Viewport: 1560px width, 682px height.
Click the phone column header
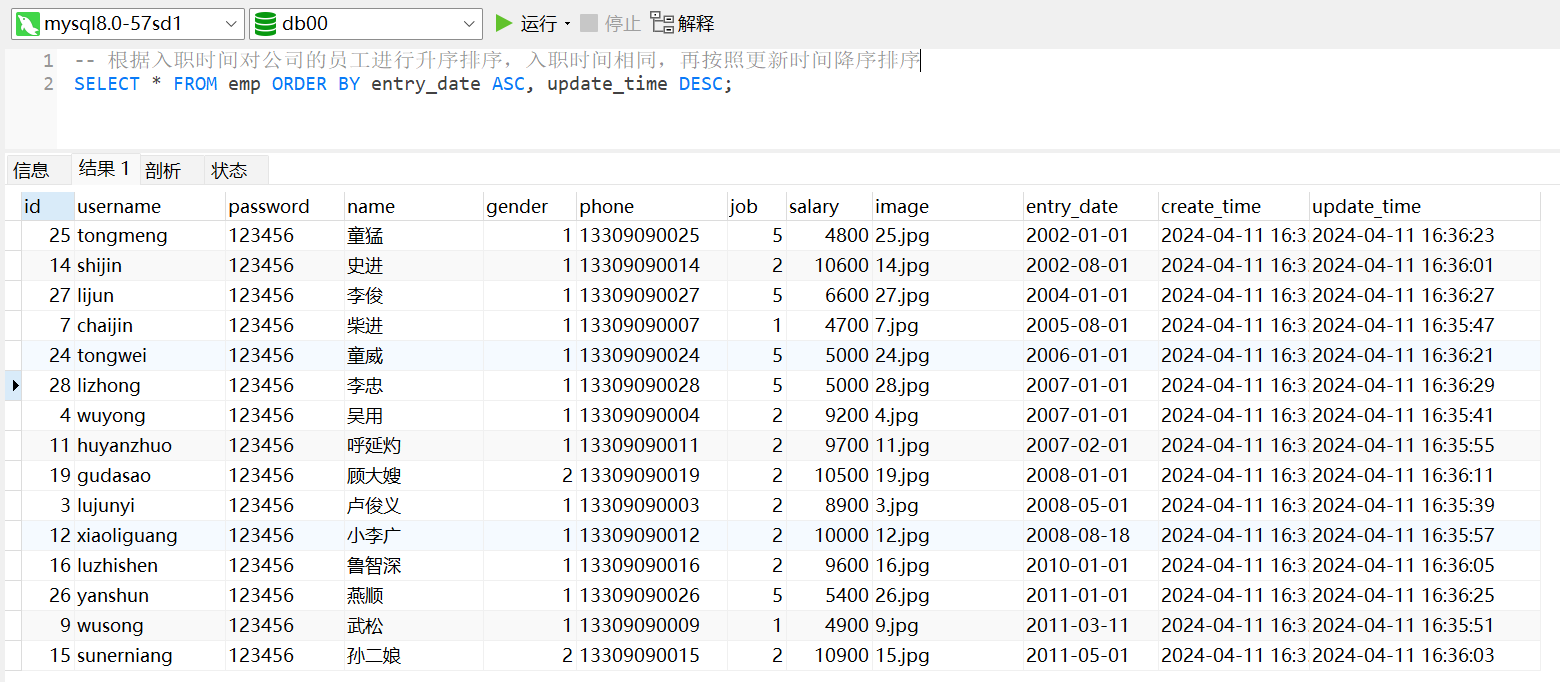[x=652, y=206]
